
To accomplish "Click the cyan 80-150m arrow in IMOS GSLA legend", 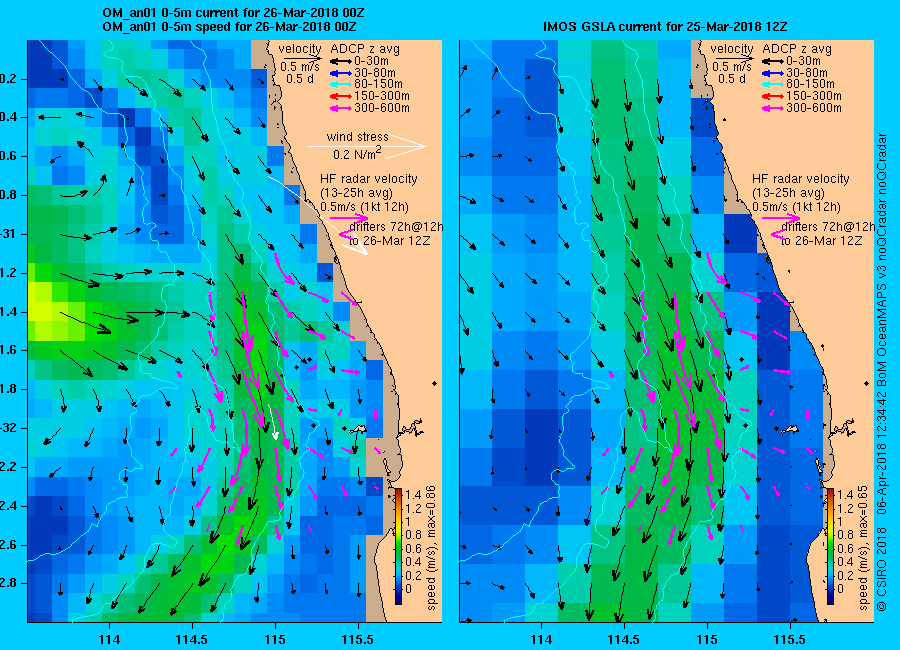I will (x=773, y=84).
